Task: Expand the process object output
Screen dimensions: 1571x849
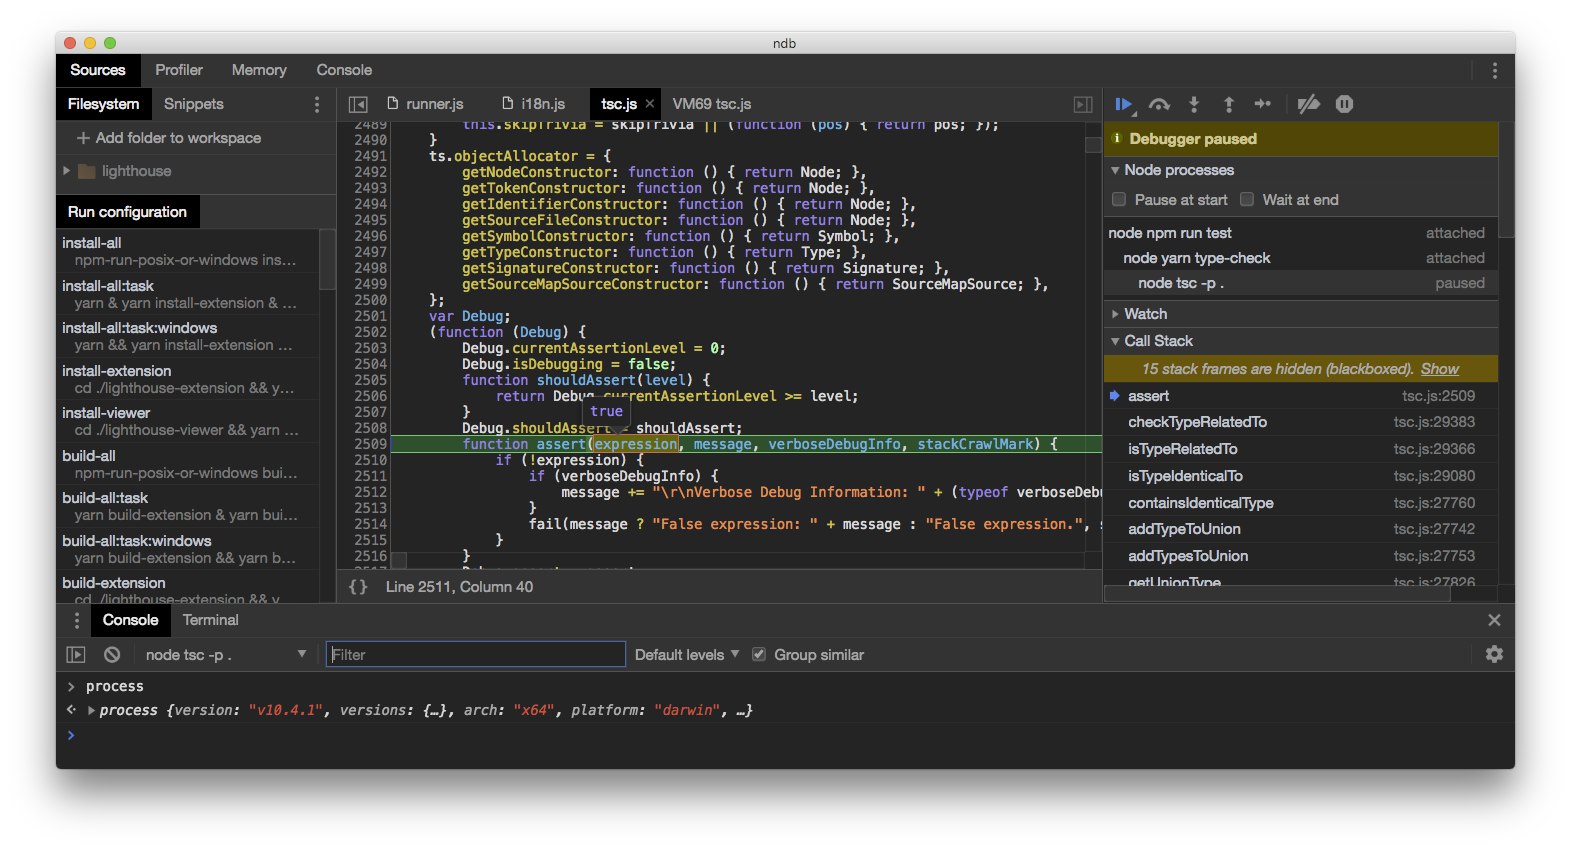Action: coord(92,710)
